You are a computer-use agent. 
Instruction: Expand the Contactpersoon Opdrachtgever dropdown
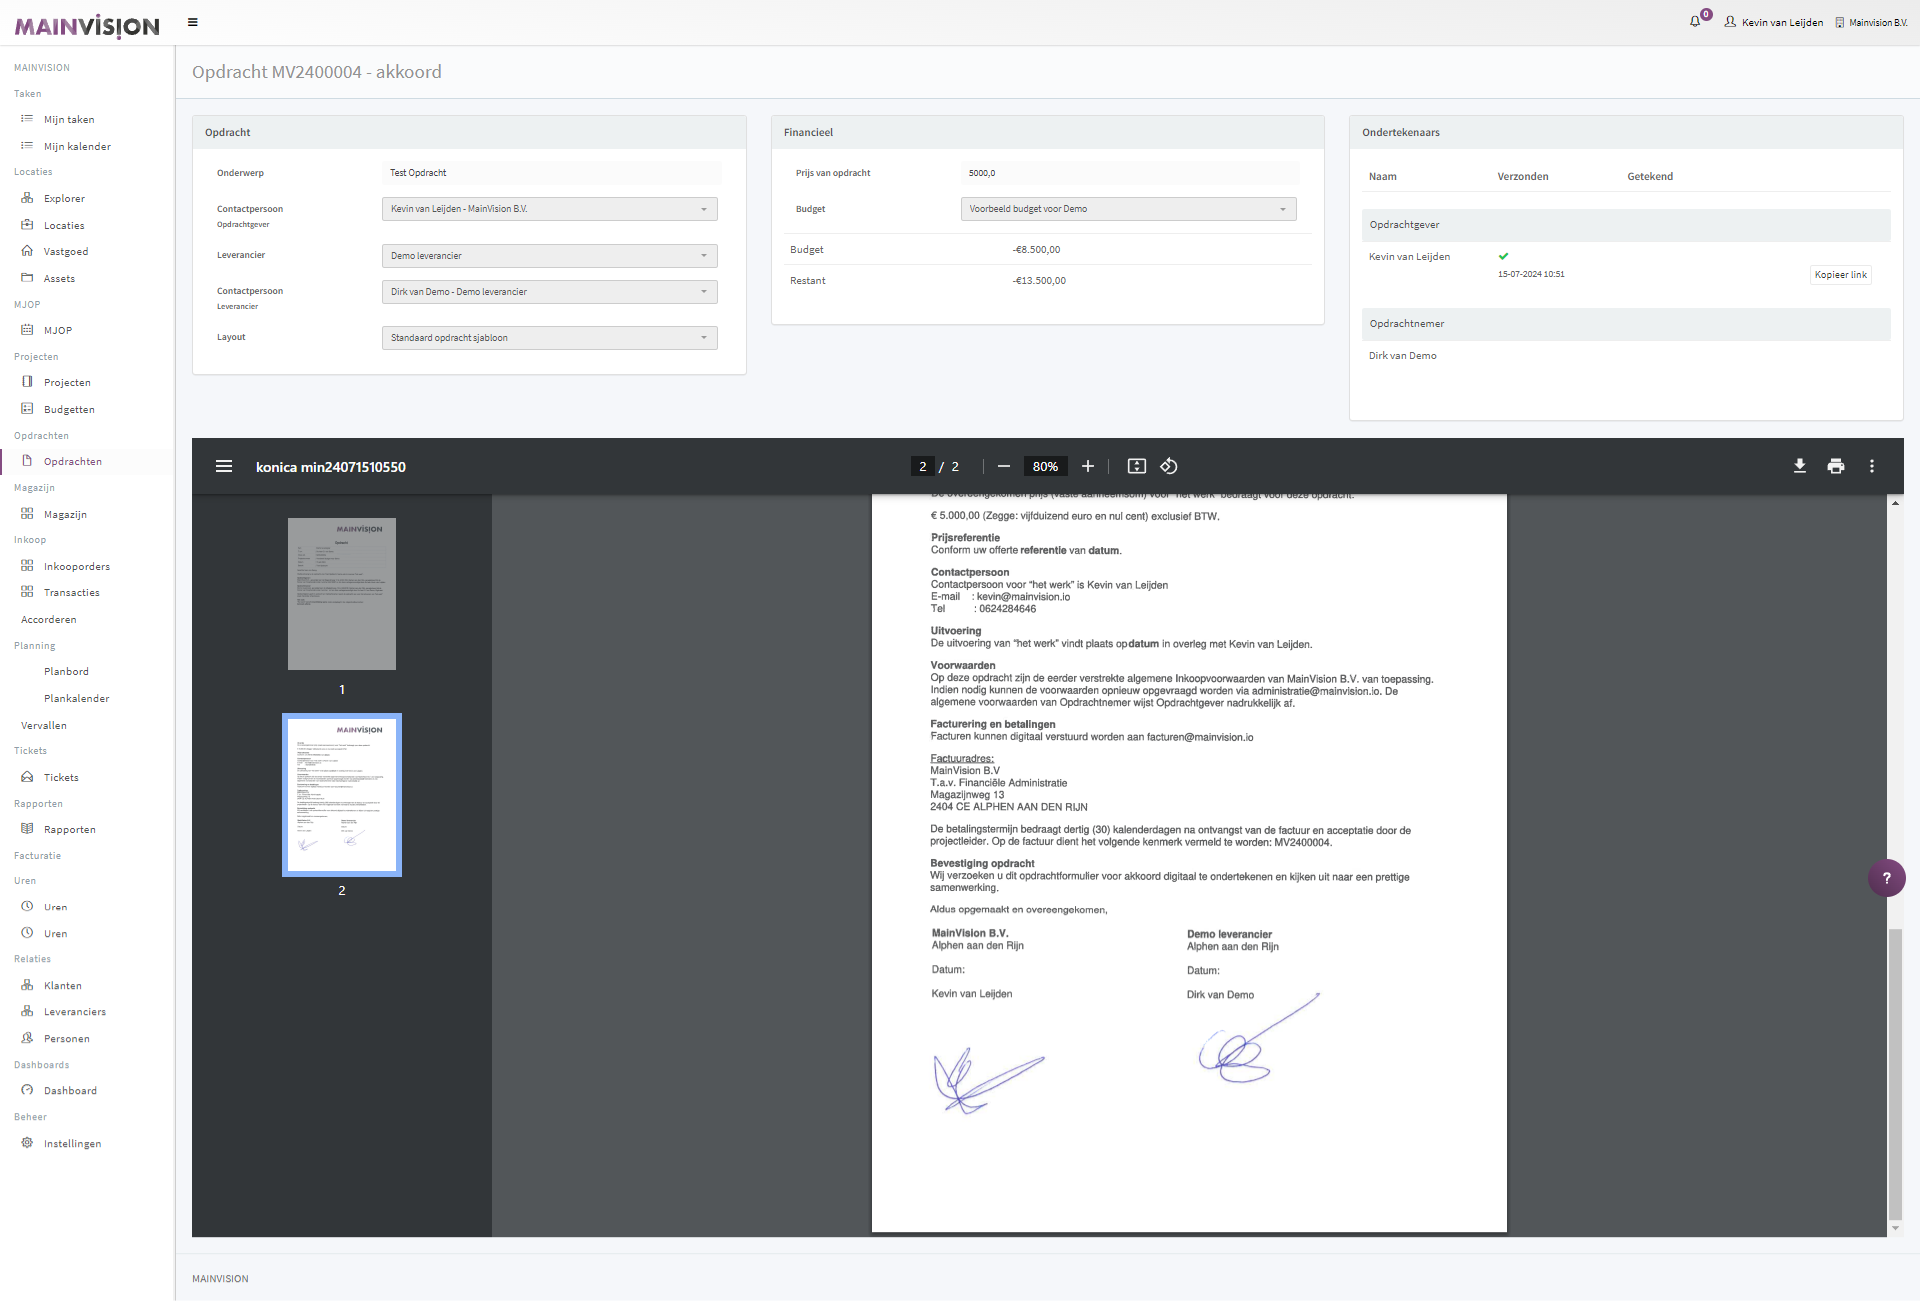coord(549,209)
